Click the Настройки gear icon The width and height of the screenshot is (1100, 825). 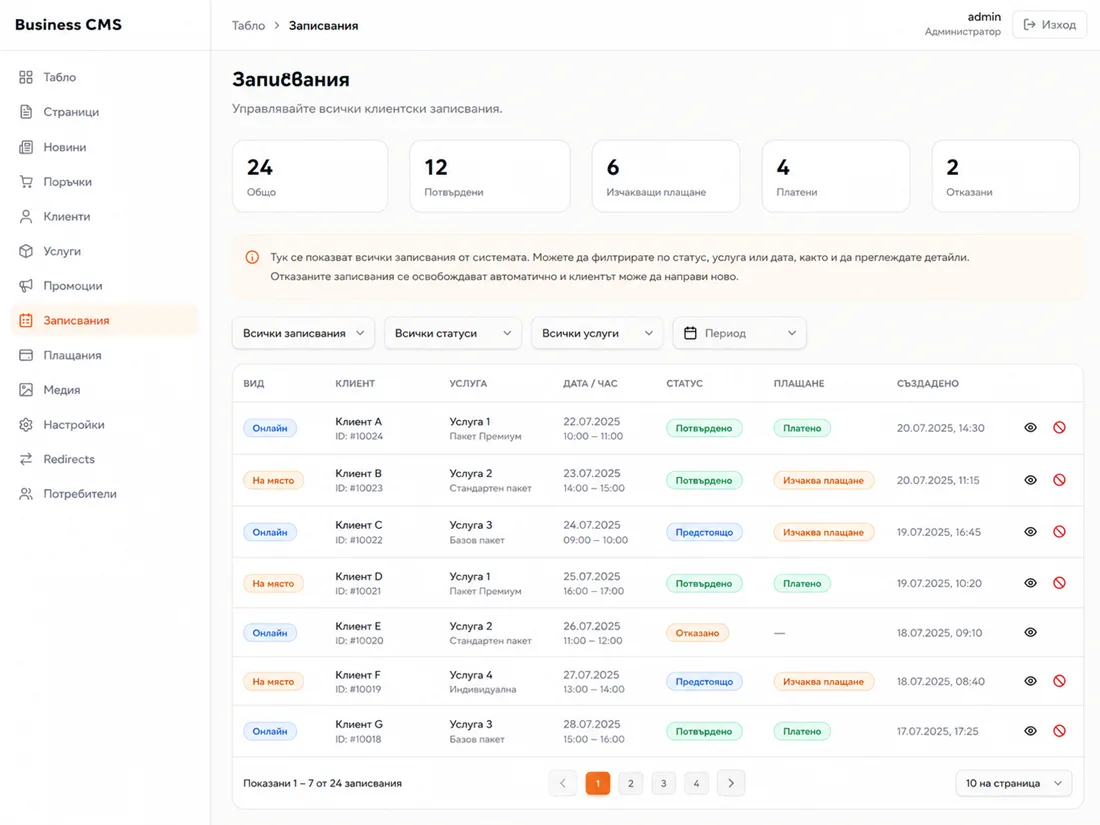26,424
